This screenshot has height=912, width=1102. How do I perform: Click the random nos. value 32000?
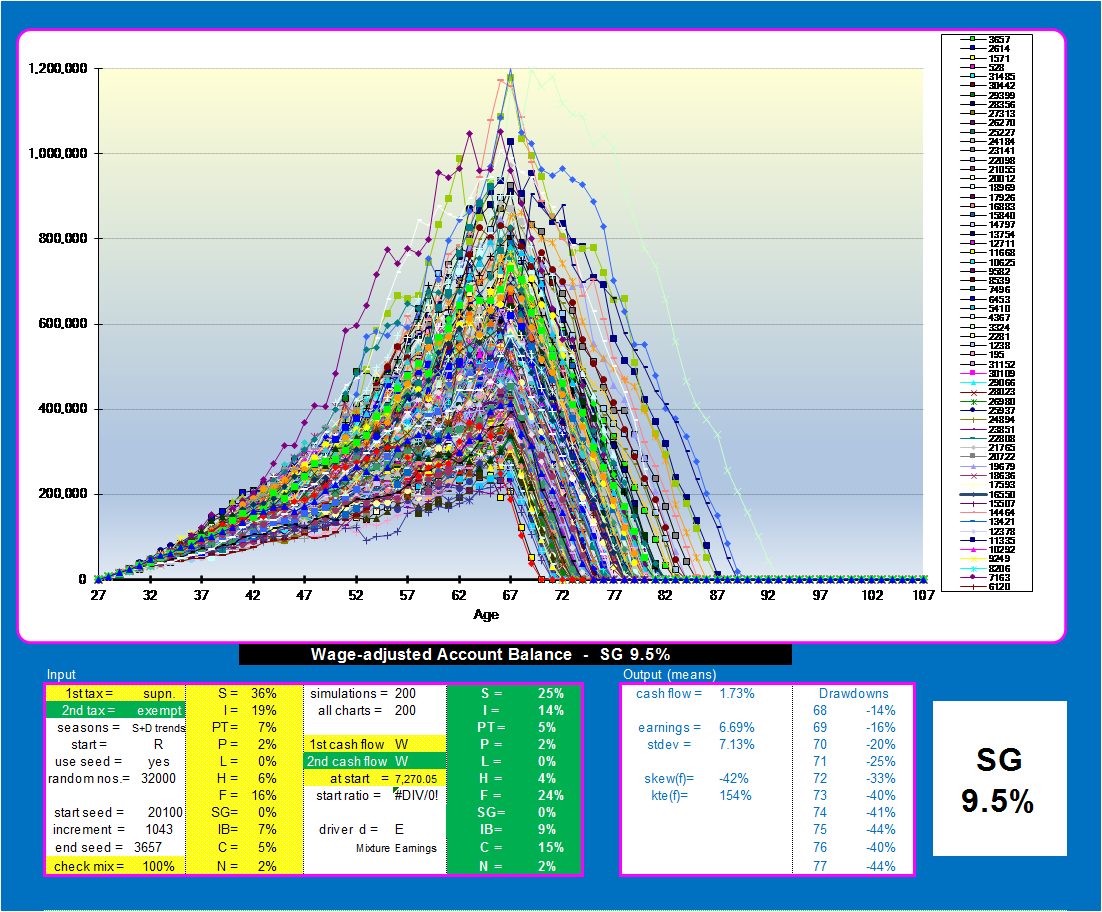coord(159,779)
